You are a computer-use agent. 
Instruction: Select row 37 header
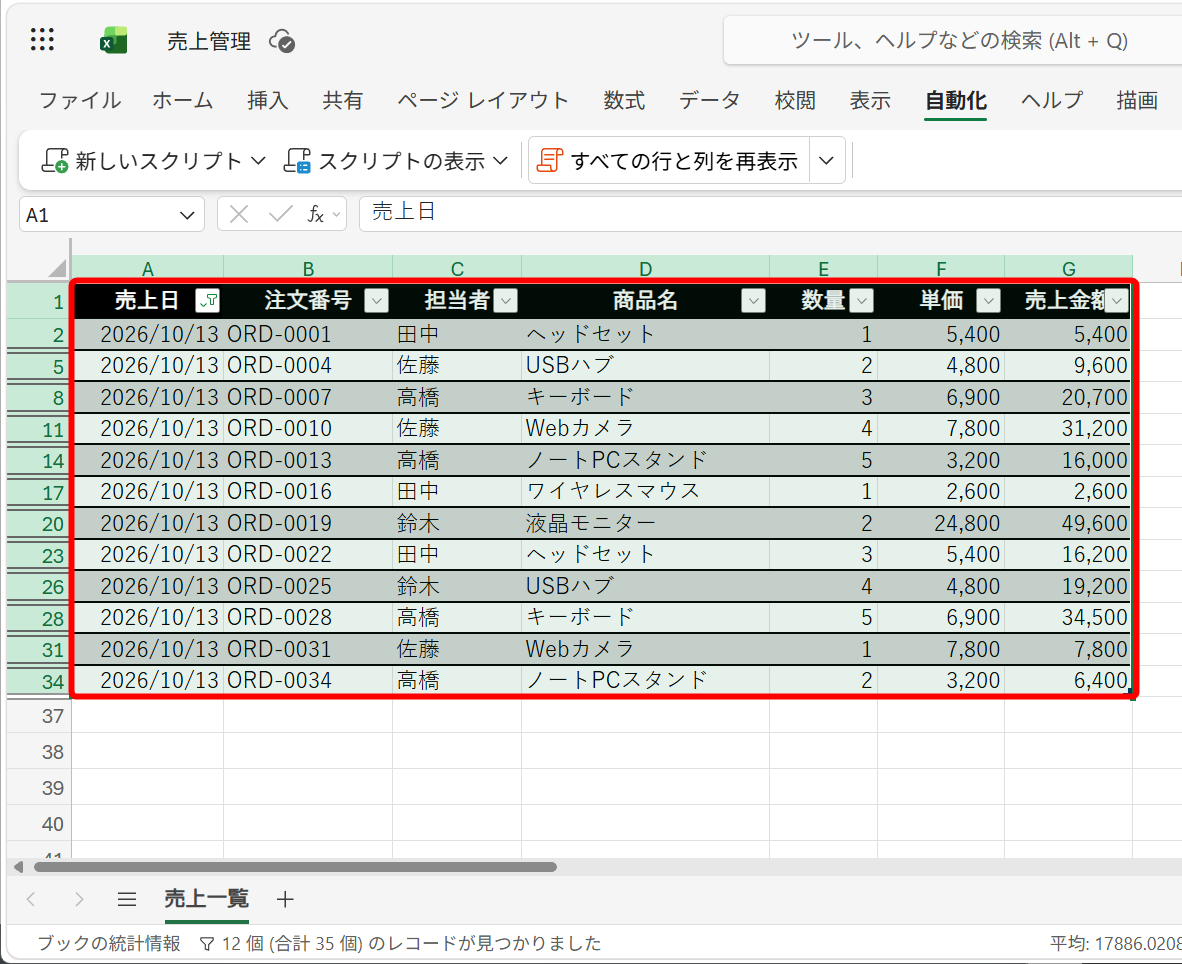(x=39, y=716)
